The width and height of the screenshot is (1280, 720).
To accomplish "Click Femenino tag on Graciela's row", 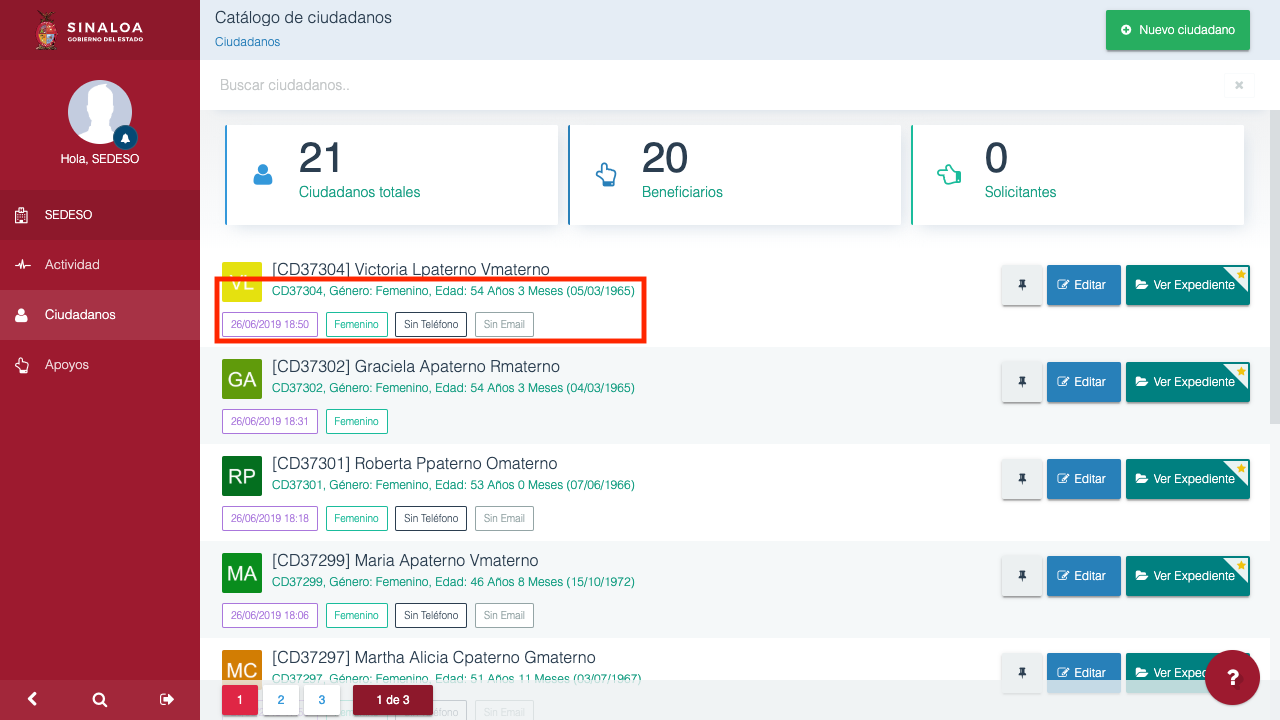I will [357, 421].
